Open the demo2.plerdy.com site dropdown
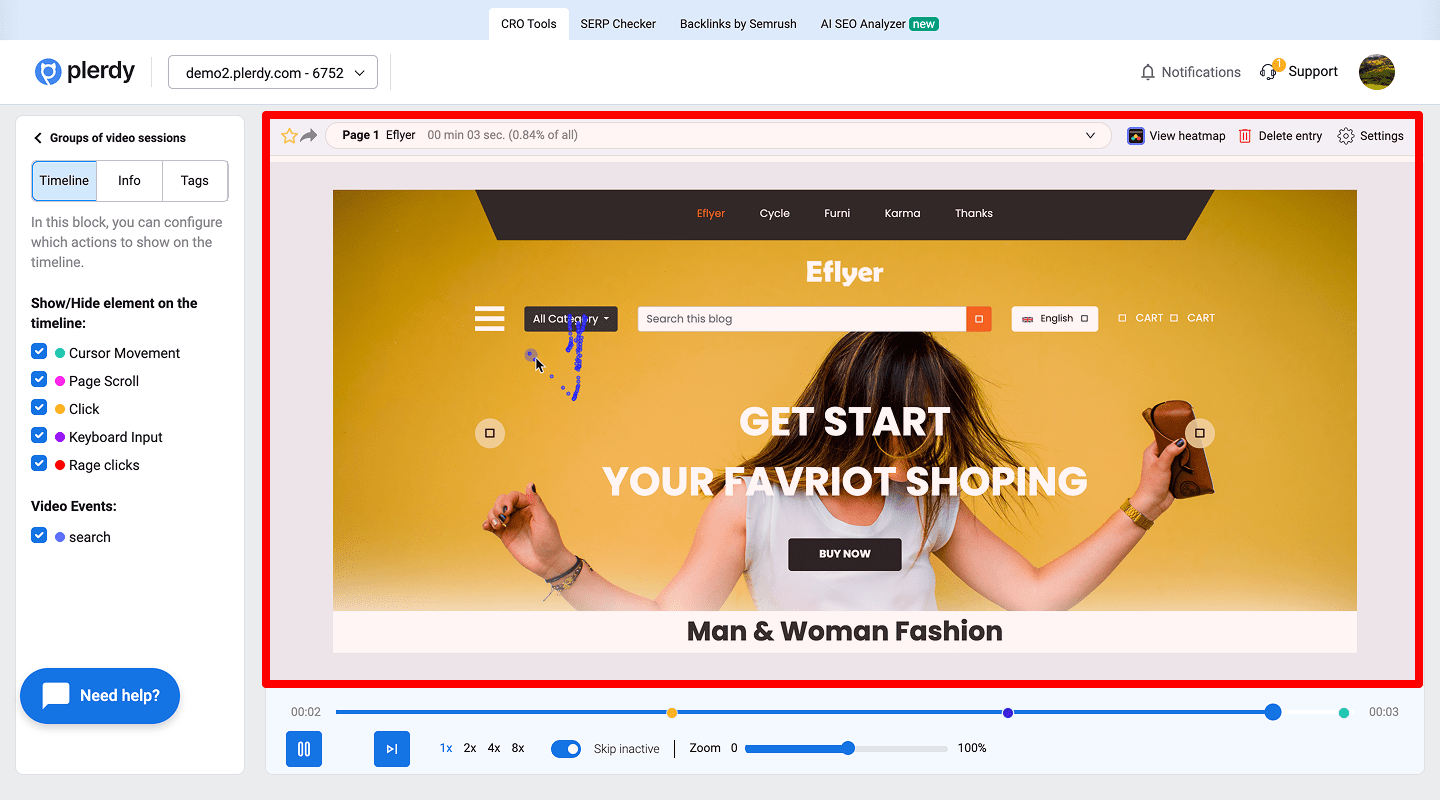The image size is (1440, 800). click(273, 73)
